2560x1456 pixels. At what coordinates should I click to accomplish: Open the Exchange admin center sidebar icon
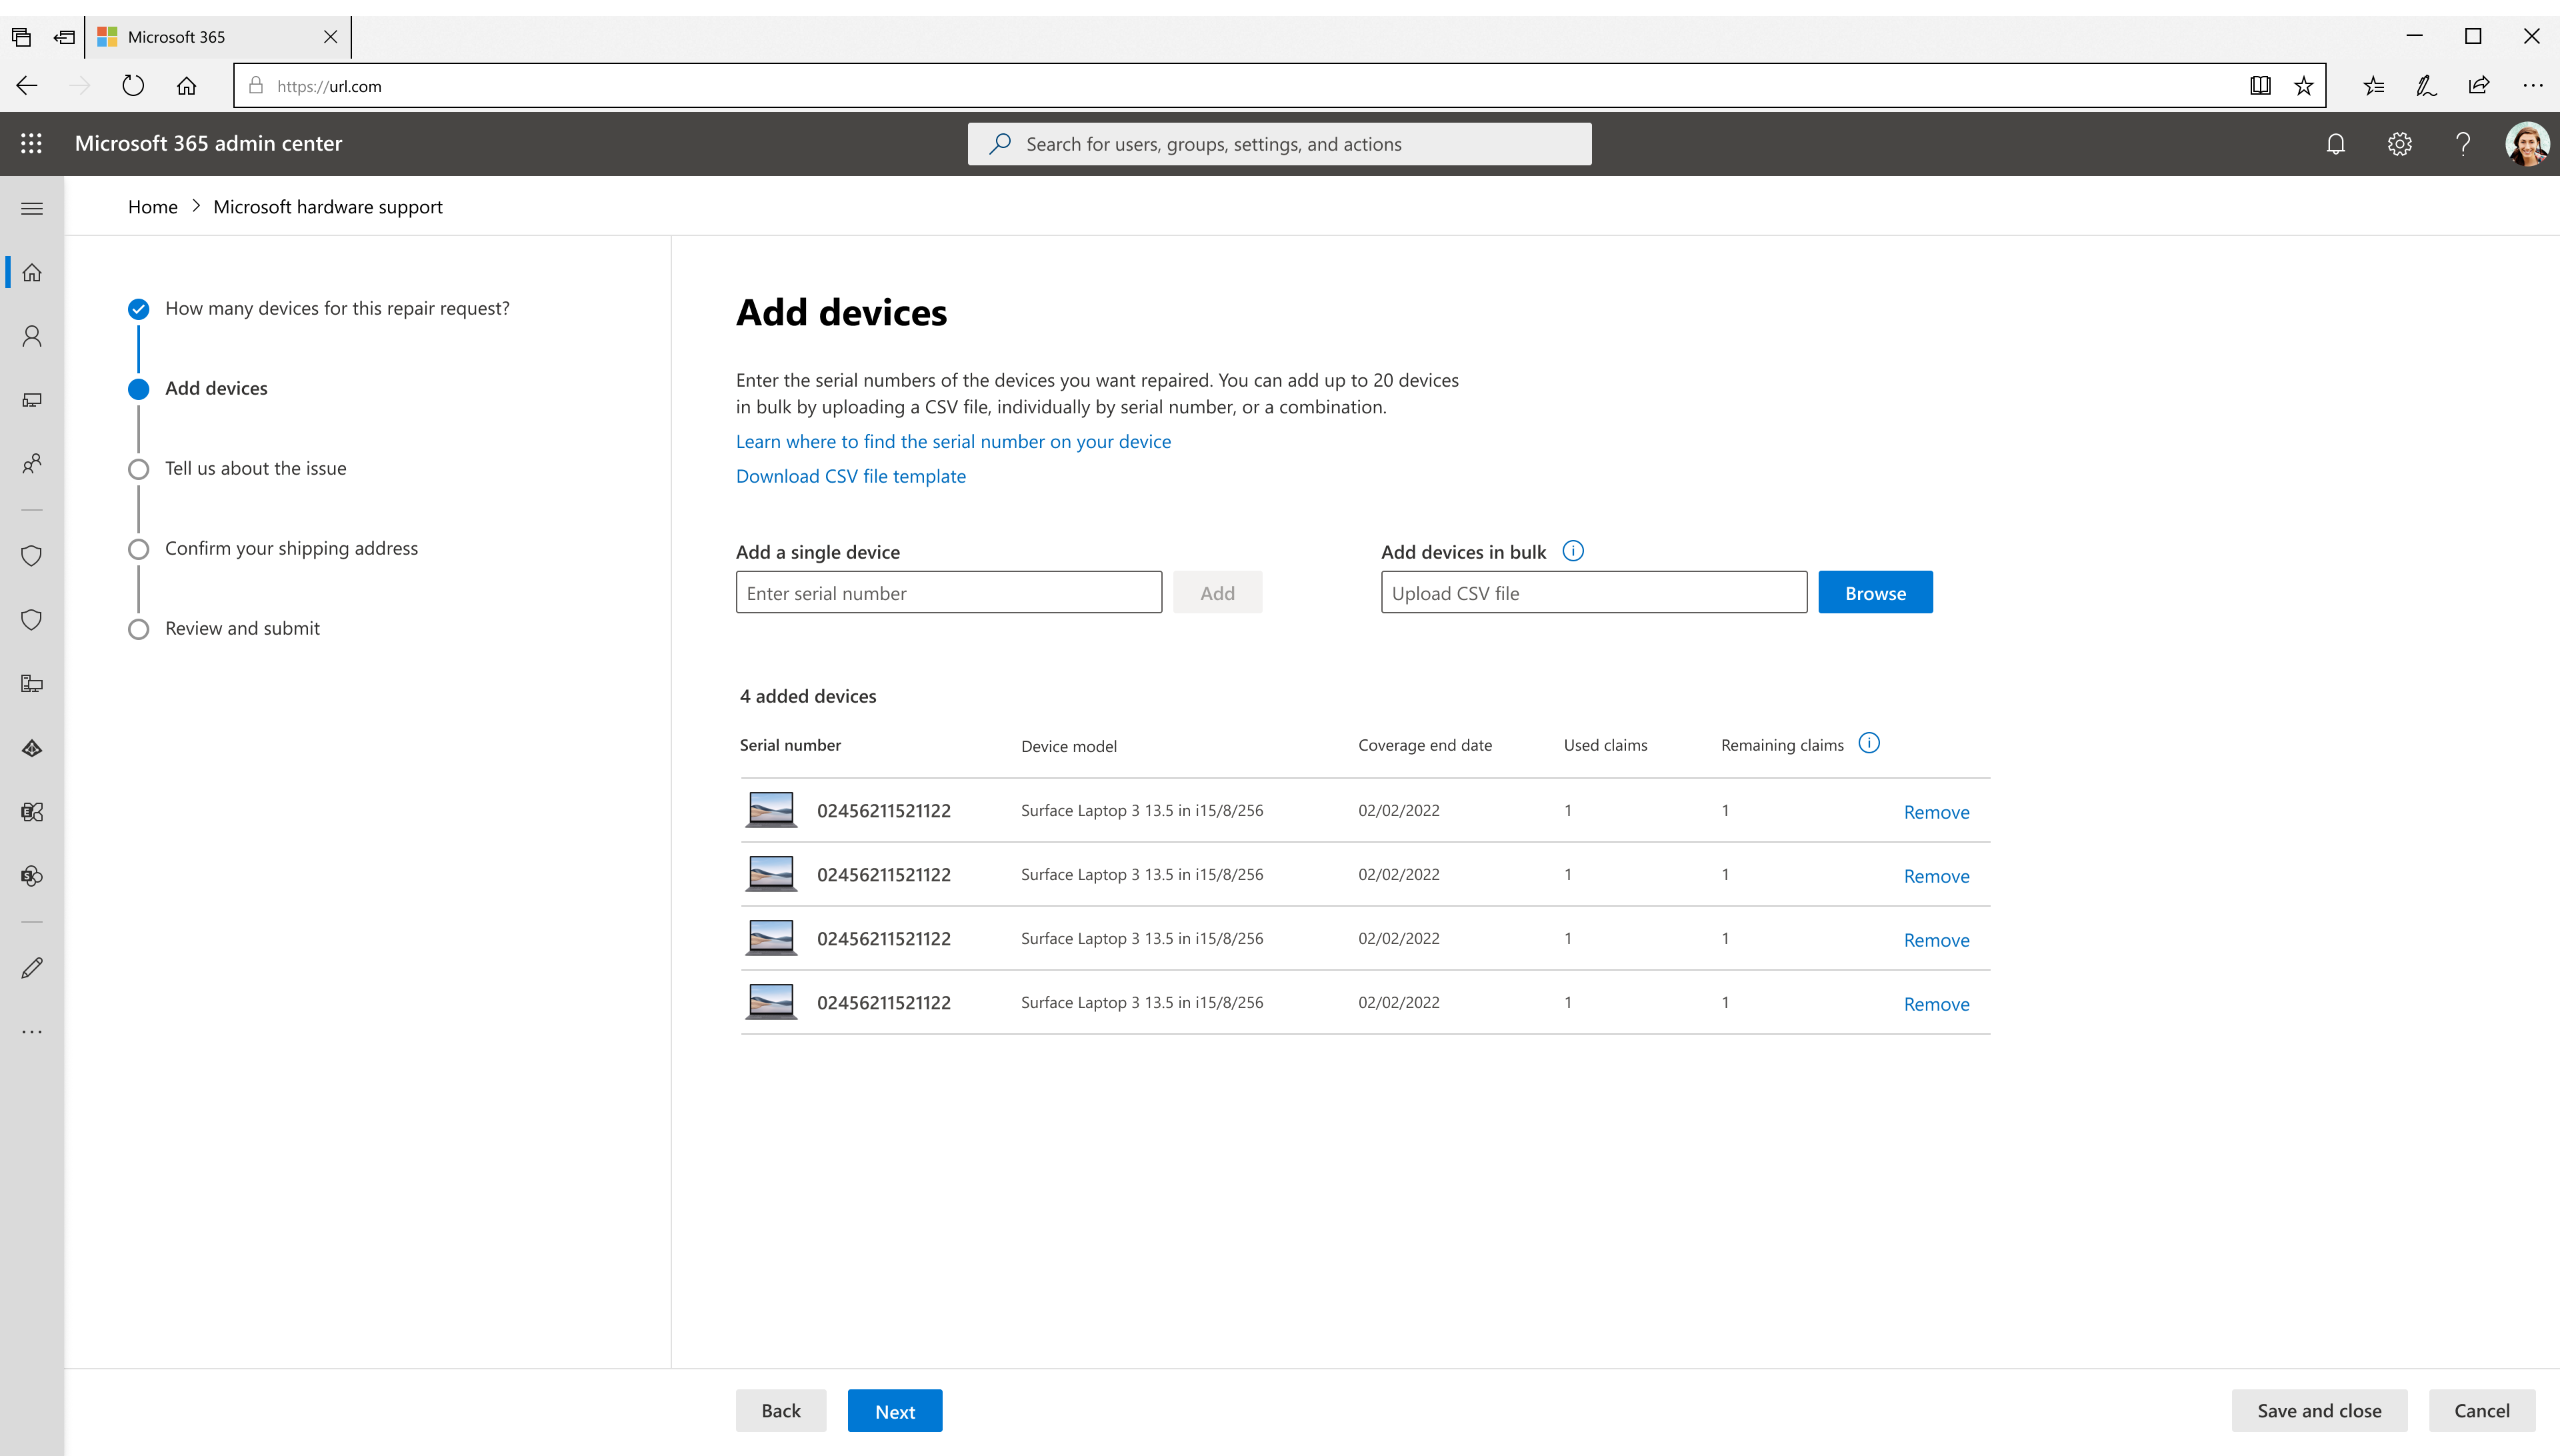[x=32, y=812]
